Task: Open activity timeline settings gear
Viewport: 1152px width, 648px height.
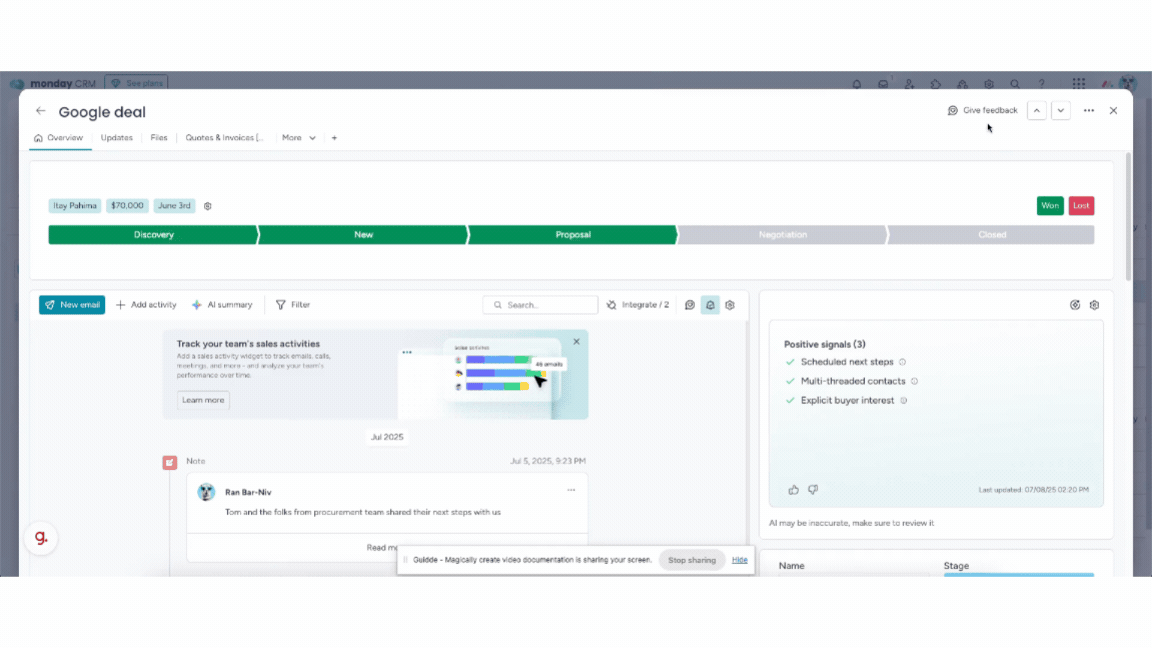Action: 730,305
